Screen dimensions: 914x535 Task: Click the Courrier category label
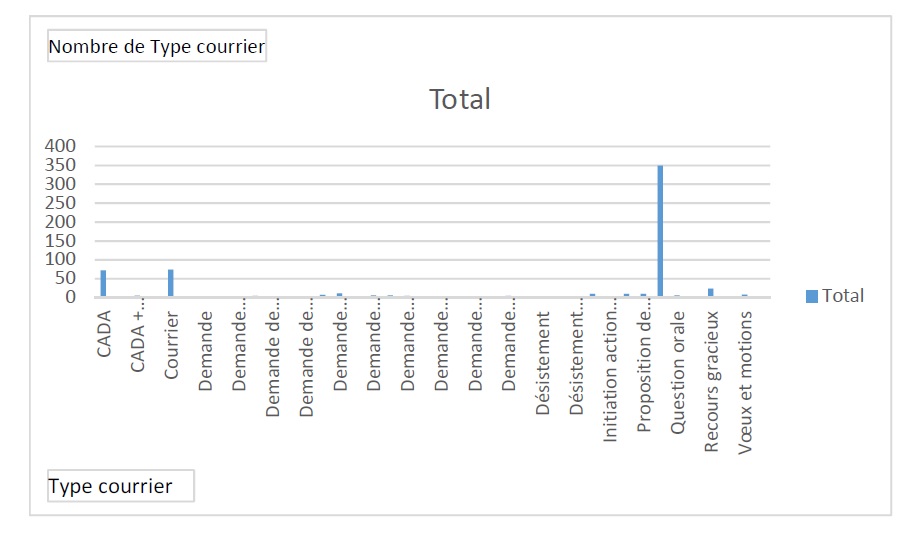(x=171, y=346)
